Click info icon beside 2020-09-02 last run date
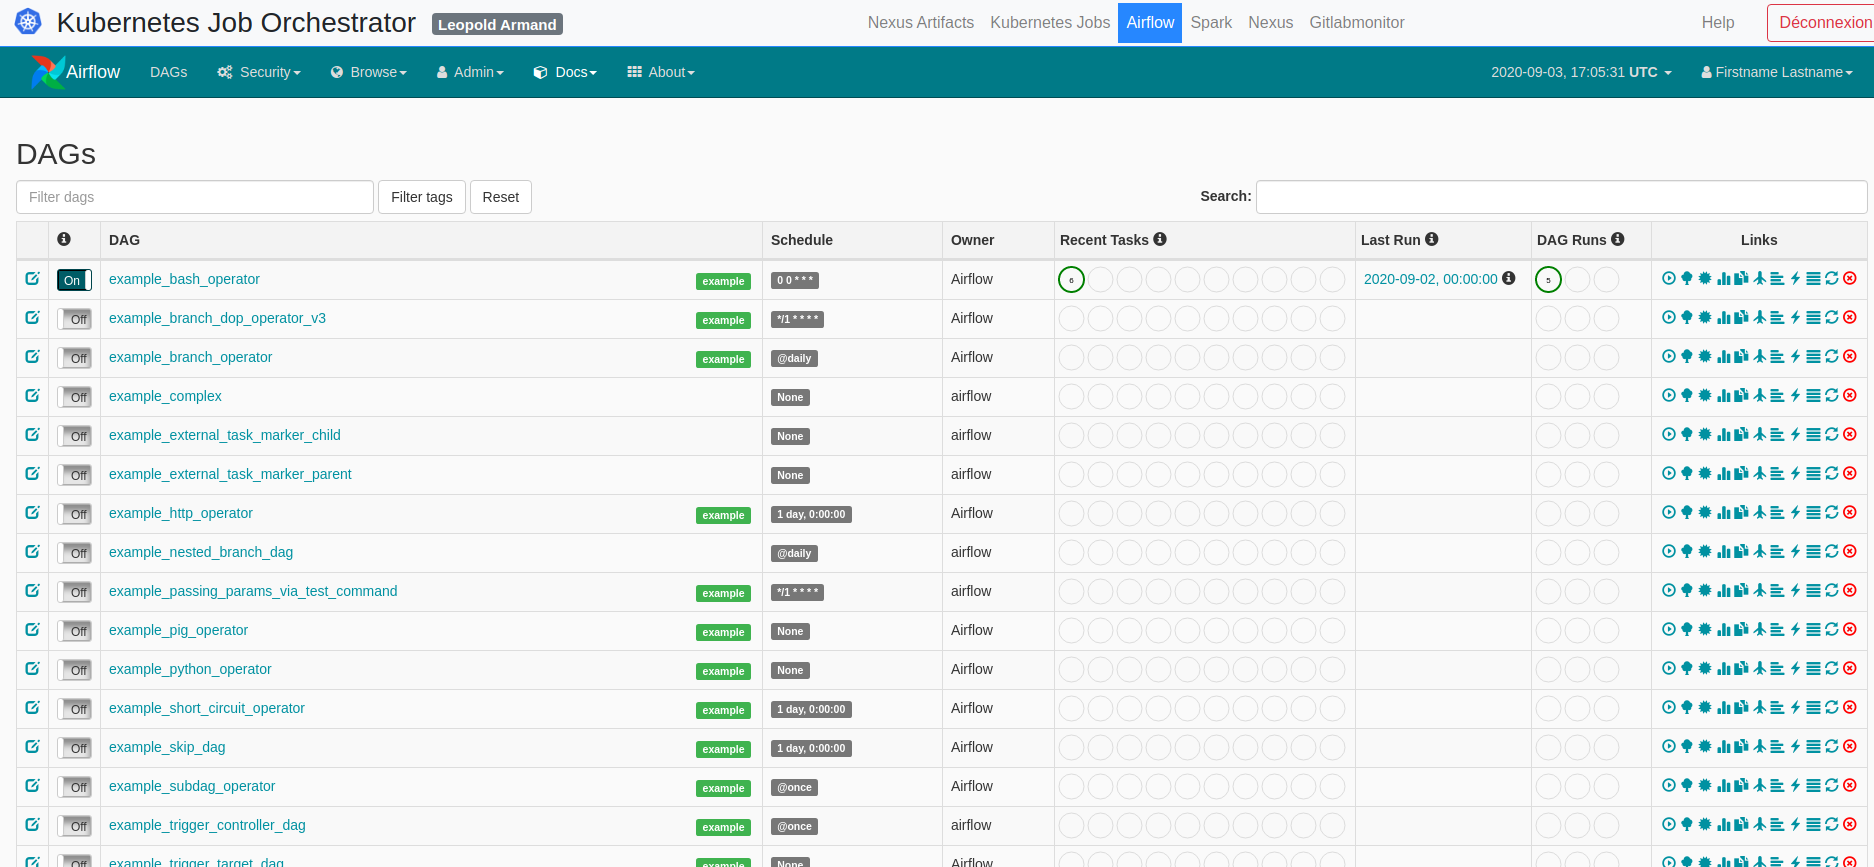Screen dimensions: 1874x867 pos(1509,278)
